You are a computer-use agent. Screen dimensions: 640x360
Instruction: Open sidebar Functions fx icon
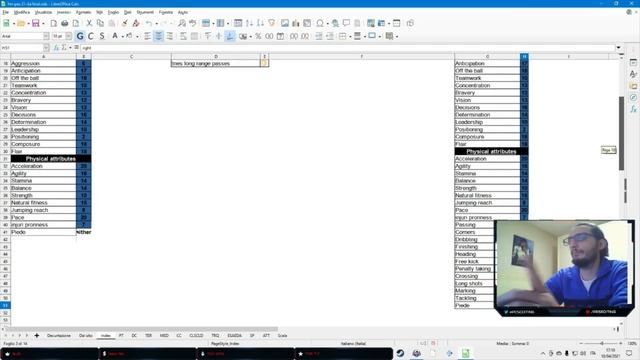coord(633,109)
